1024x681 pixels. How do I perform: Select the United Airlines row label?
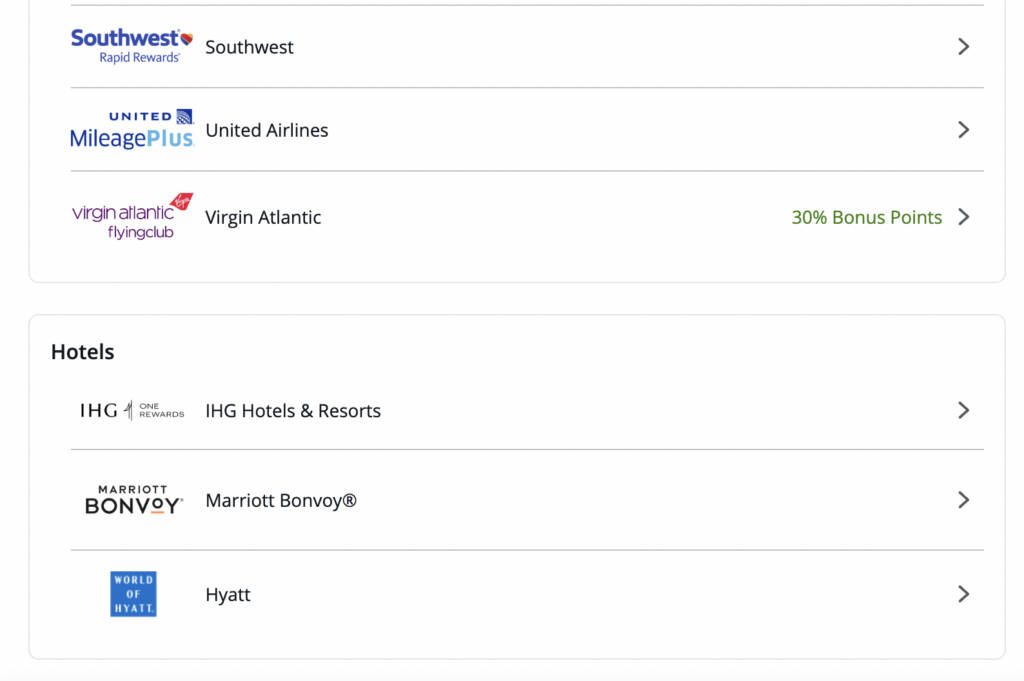[267, 129]
